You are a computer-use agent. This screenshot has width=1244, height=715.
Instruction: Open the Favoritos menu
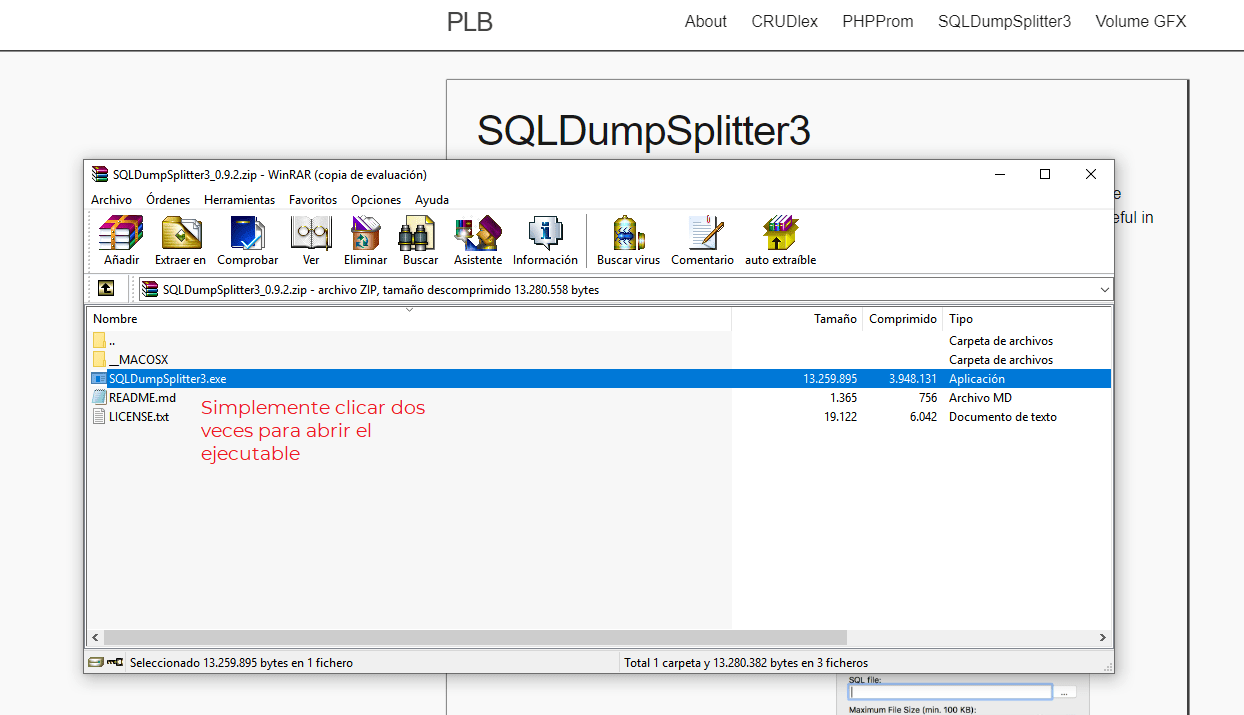pyautogui.click(x=313, y=200)
